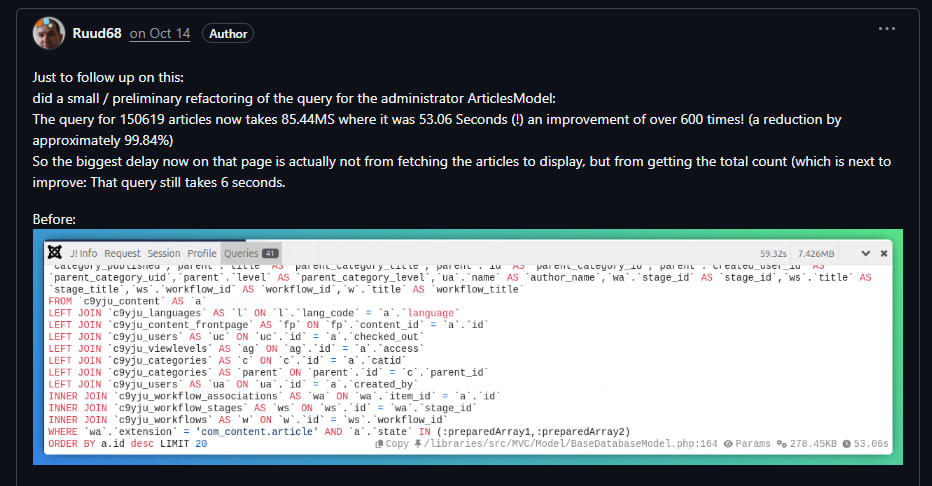932x486 pixels.
Task: Click the Joomla logo in debug bar
Action: tap(56, 253)
